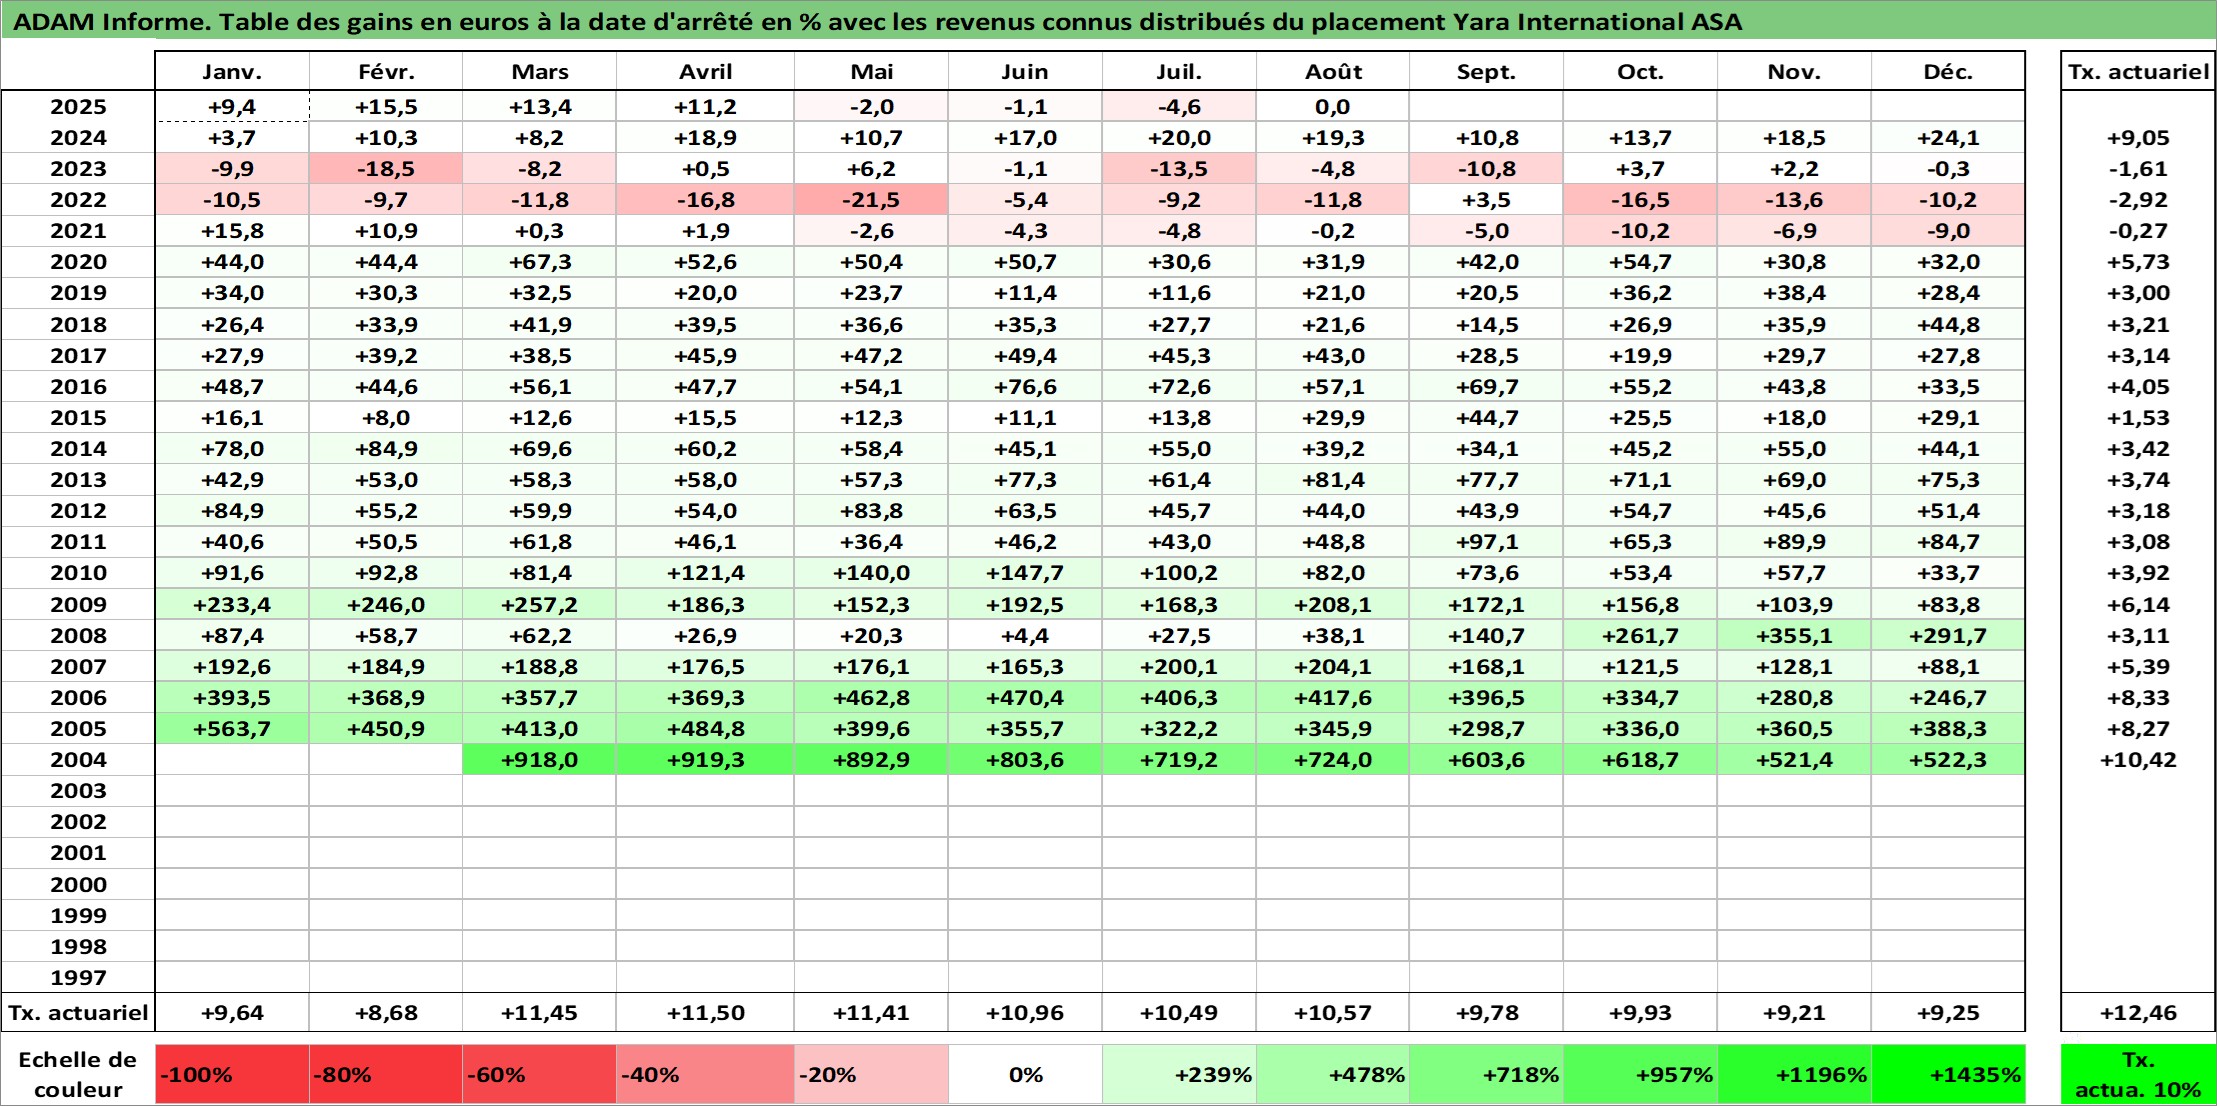Viewport: 2217px width, 1106px height.
Task: Click the 2016 row label
Action: (78, 387)
